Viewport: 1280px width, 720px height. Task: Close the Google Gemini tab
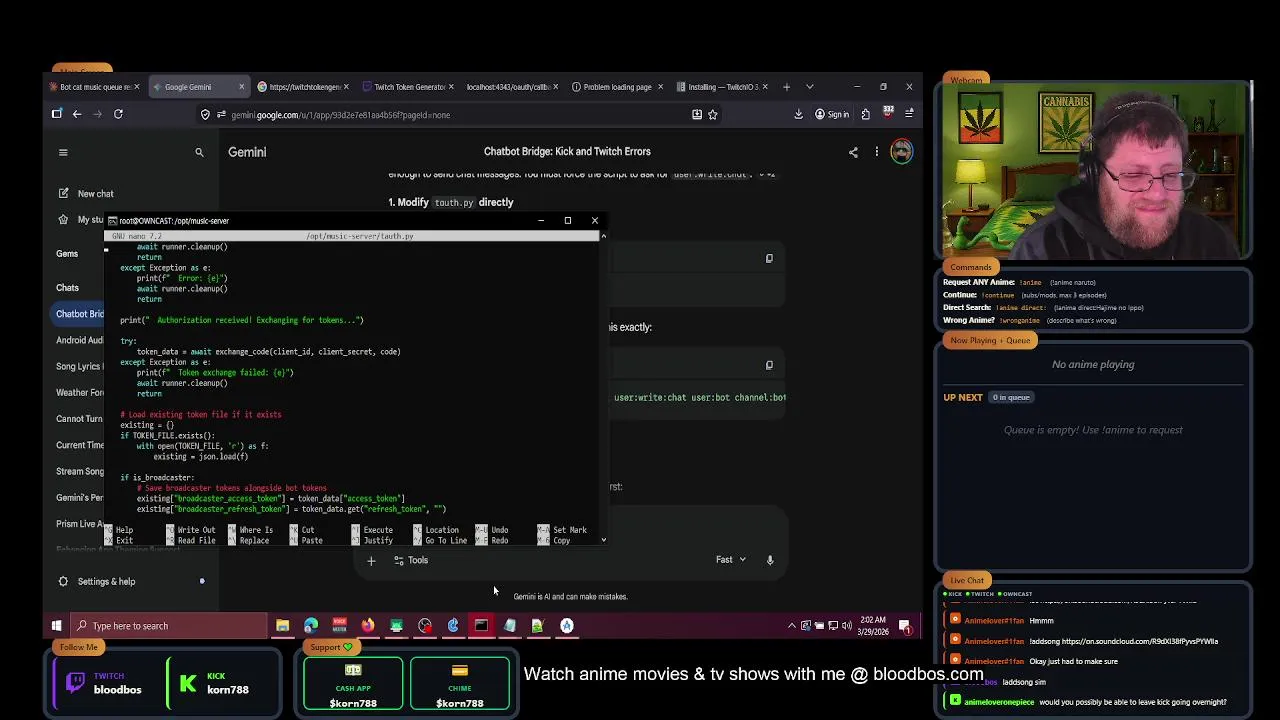[x=241, y=87]
